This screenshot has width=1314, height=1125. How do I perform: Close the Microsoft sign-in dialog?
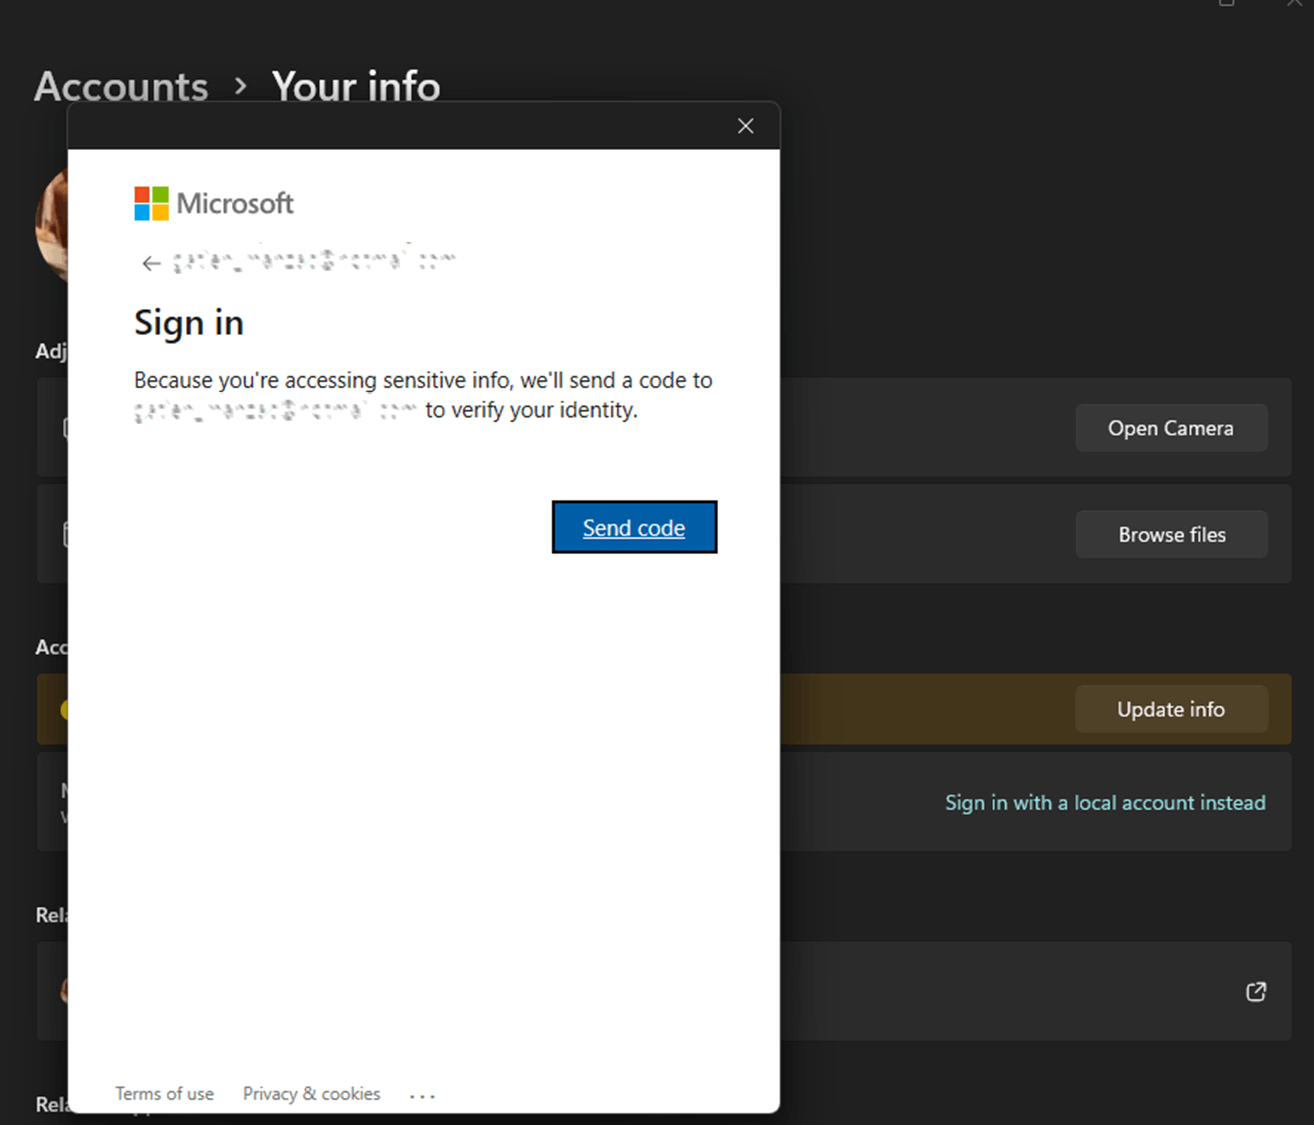pos(745,126)
